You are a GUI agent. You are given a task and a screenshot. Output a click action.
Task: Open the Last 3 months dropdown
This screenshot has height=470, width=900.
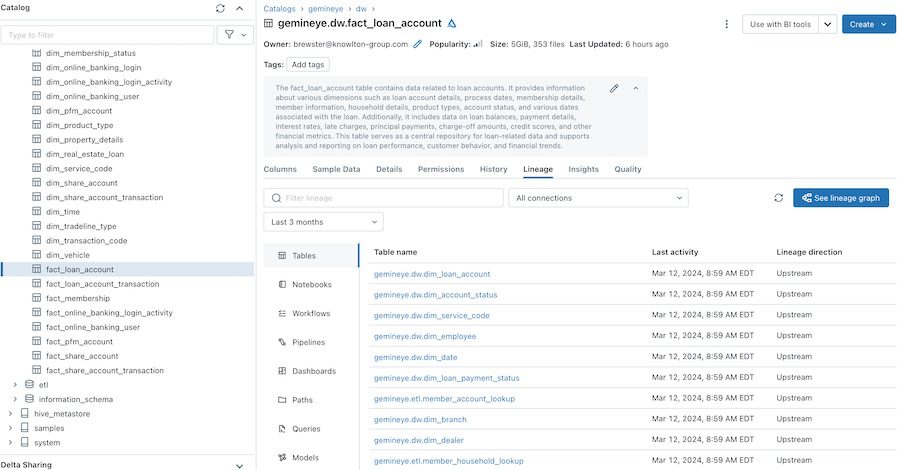click(x=324, y=222)
